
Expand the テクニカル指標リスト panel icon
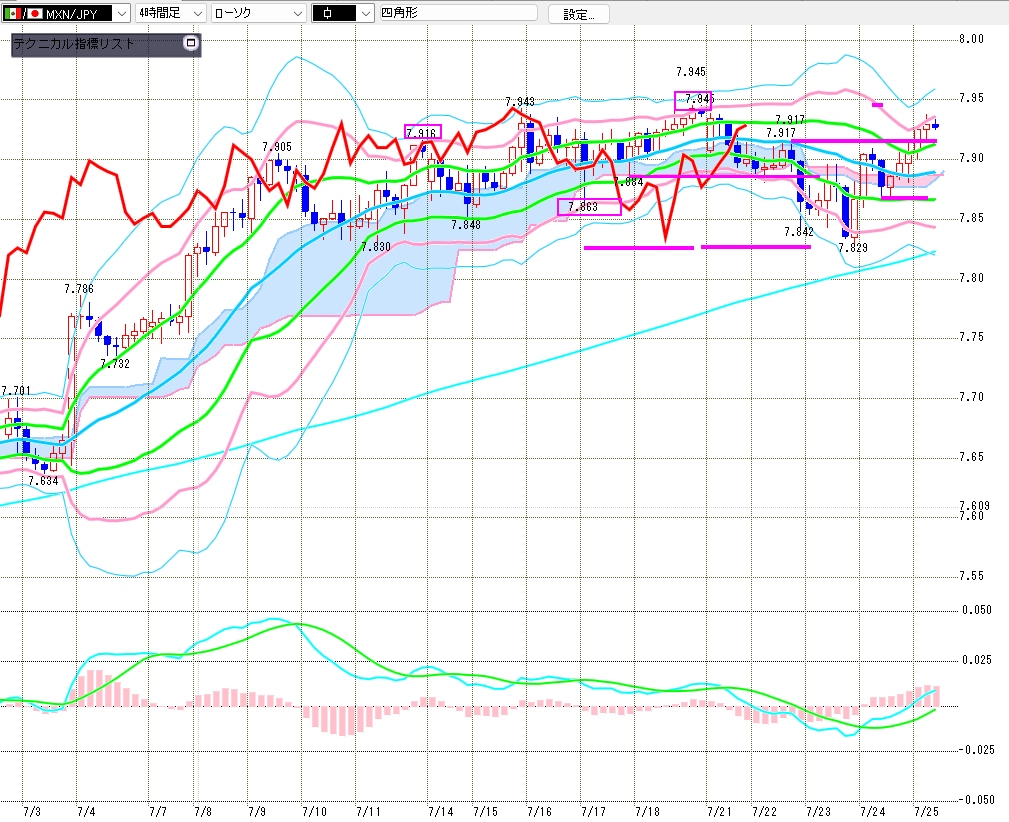190,43
